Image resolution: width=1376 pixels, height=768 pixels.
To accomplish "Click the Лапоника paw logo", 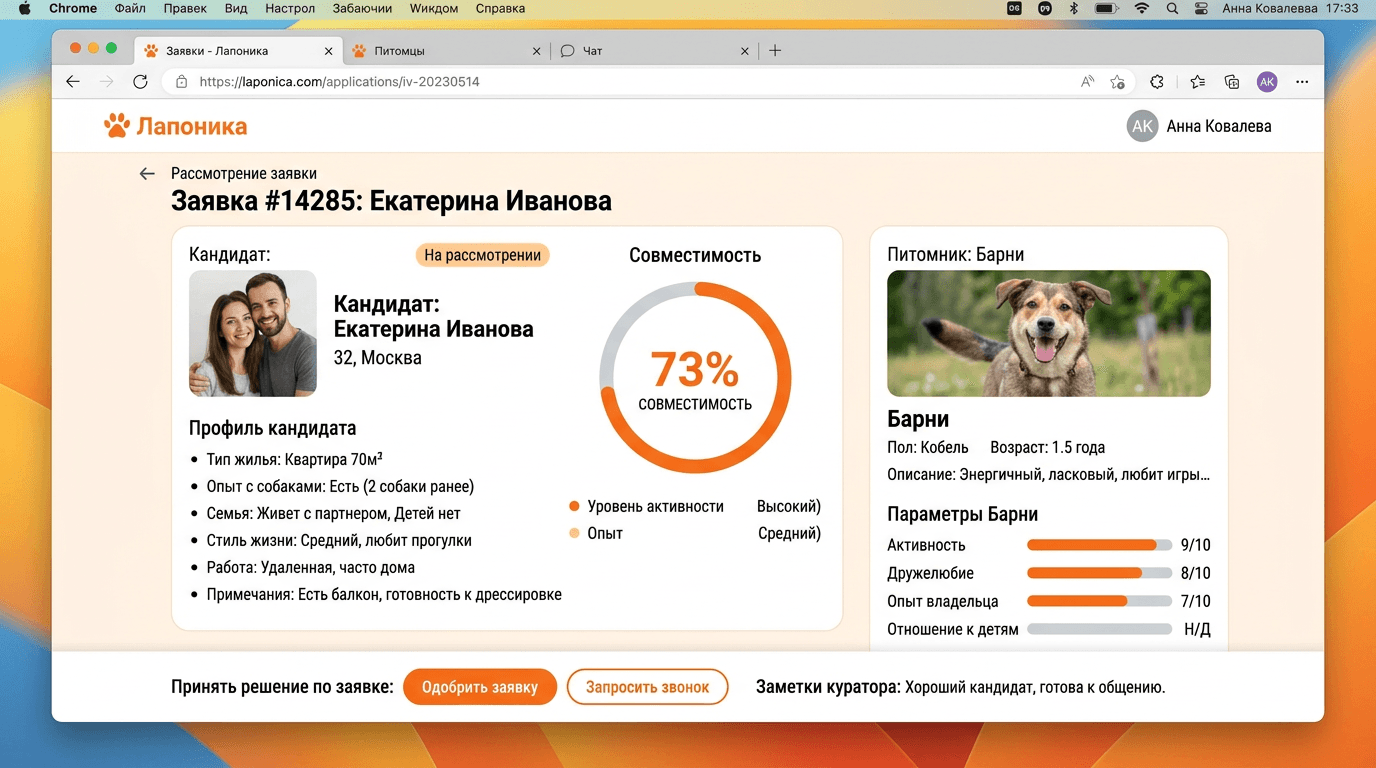I will tap(175, 126).
